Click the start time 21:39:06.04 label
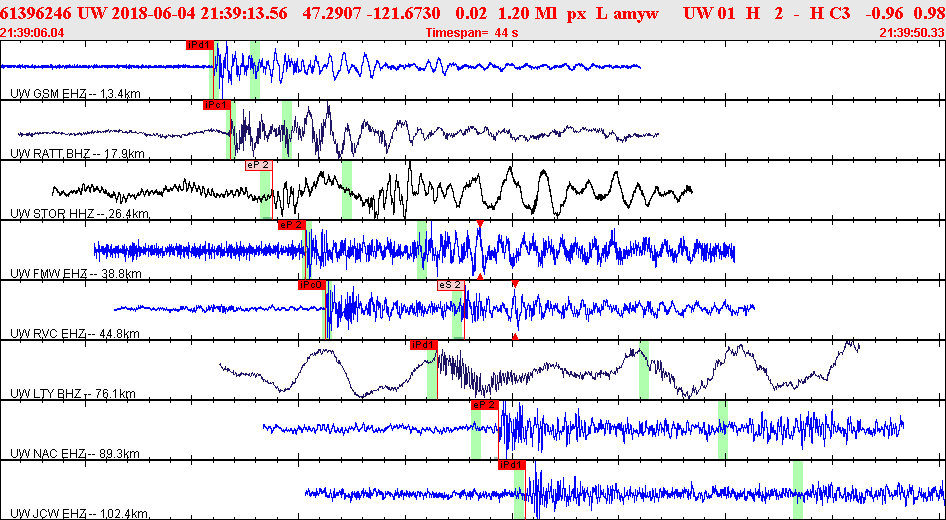946x520 pixels. tap(31, 33)
